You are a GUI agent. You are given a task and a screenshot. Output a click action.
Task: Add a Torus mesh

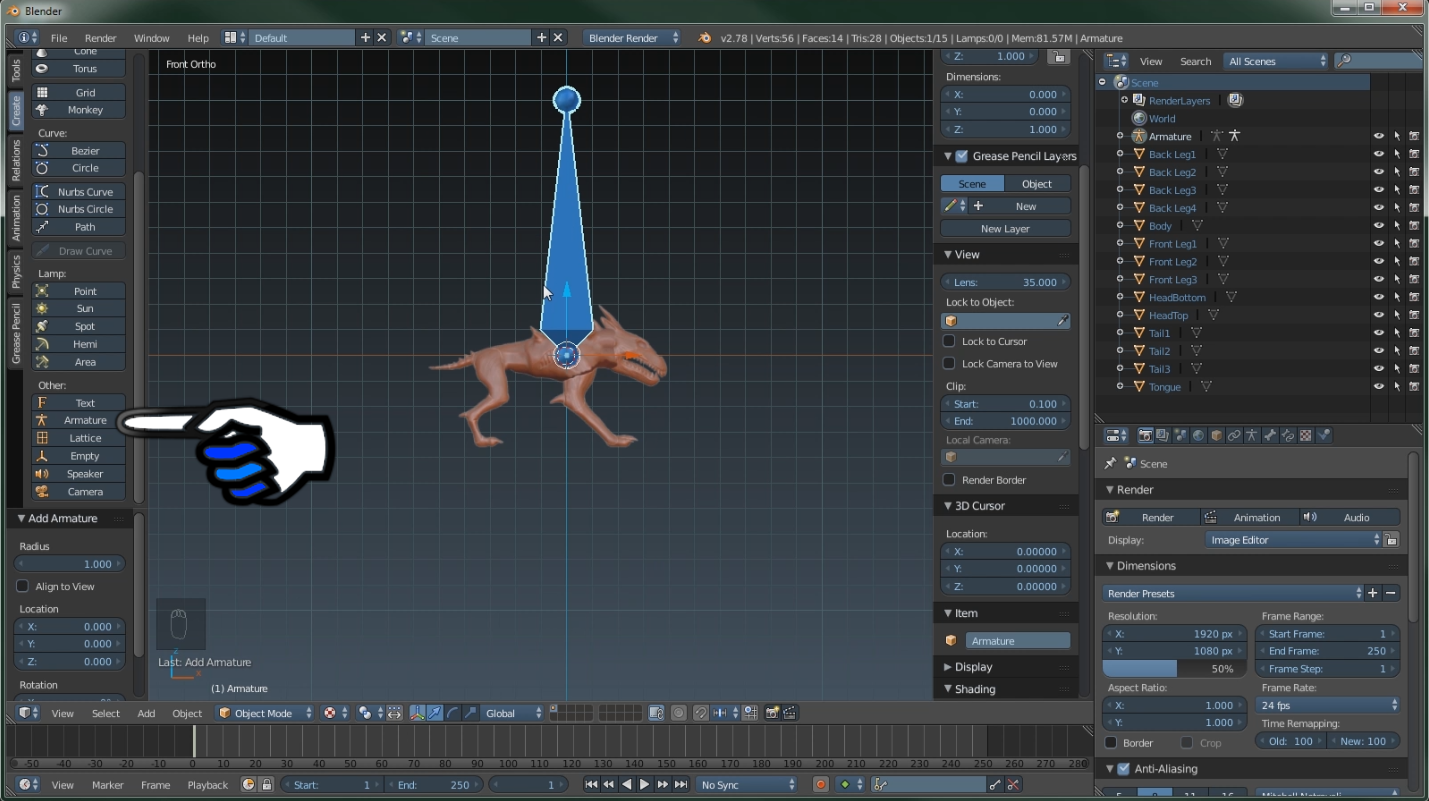(x=79, y=69)
